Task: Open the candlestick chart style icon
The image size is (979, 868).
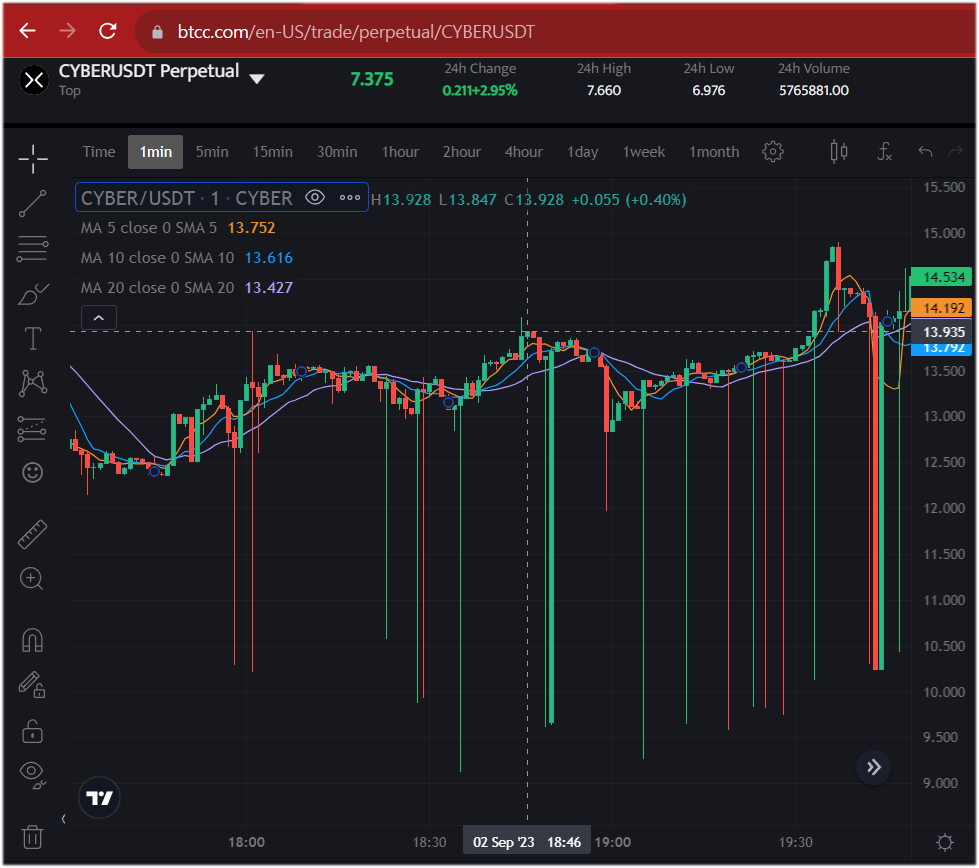Action: pyautogui.click(x=839, y=152)
